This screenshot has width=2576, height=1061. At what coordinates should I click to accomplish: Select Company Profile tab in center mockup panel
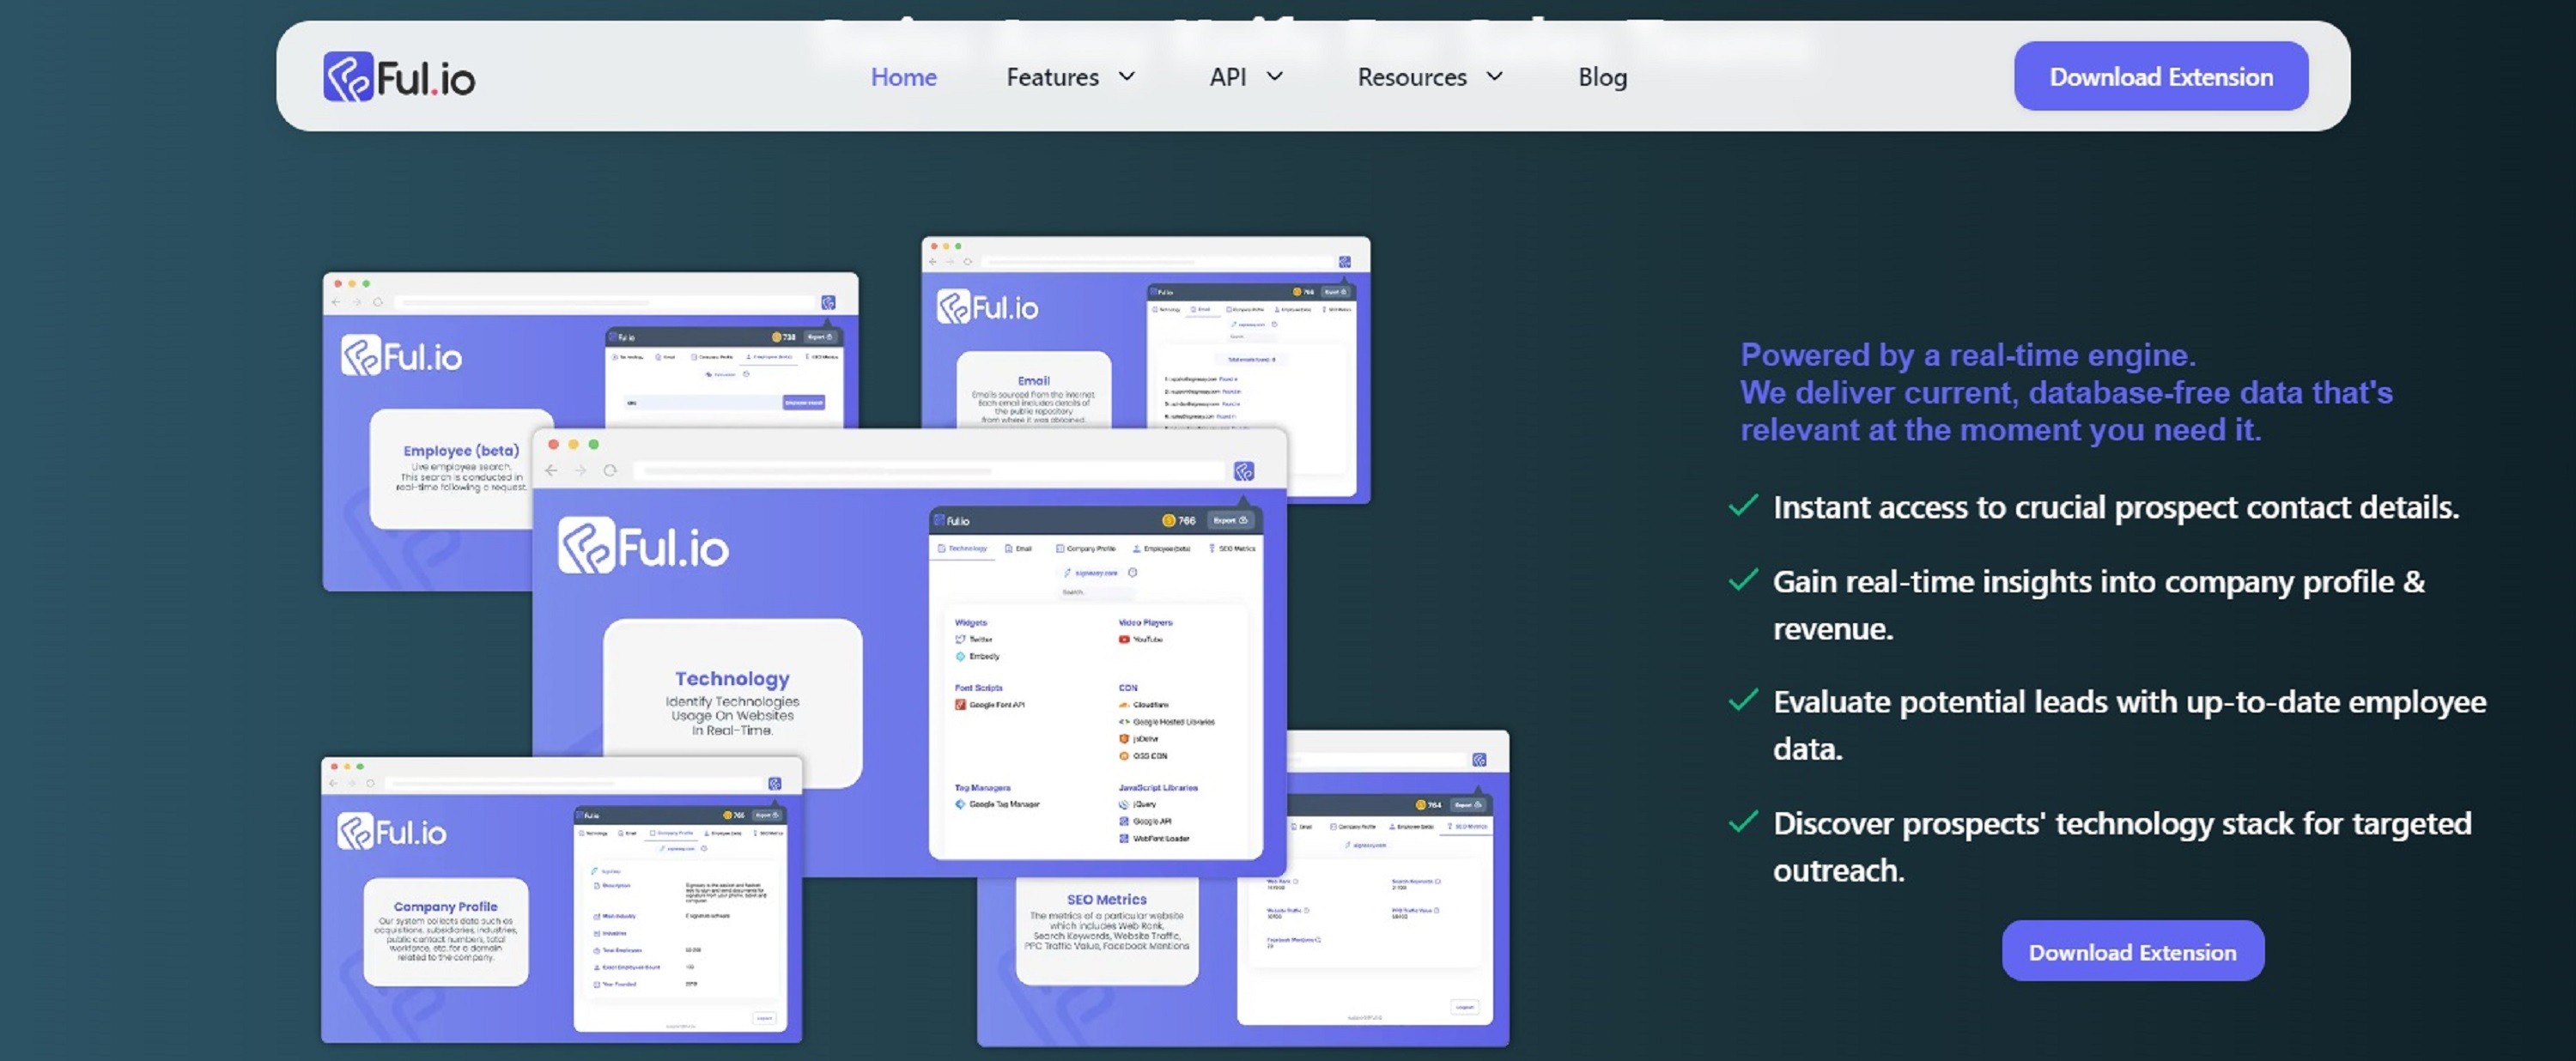pyautogui.click(x=1085, y=549)
